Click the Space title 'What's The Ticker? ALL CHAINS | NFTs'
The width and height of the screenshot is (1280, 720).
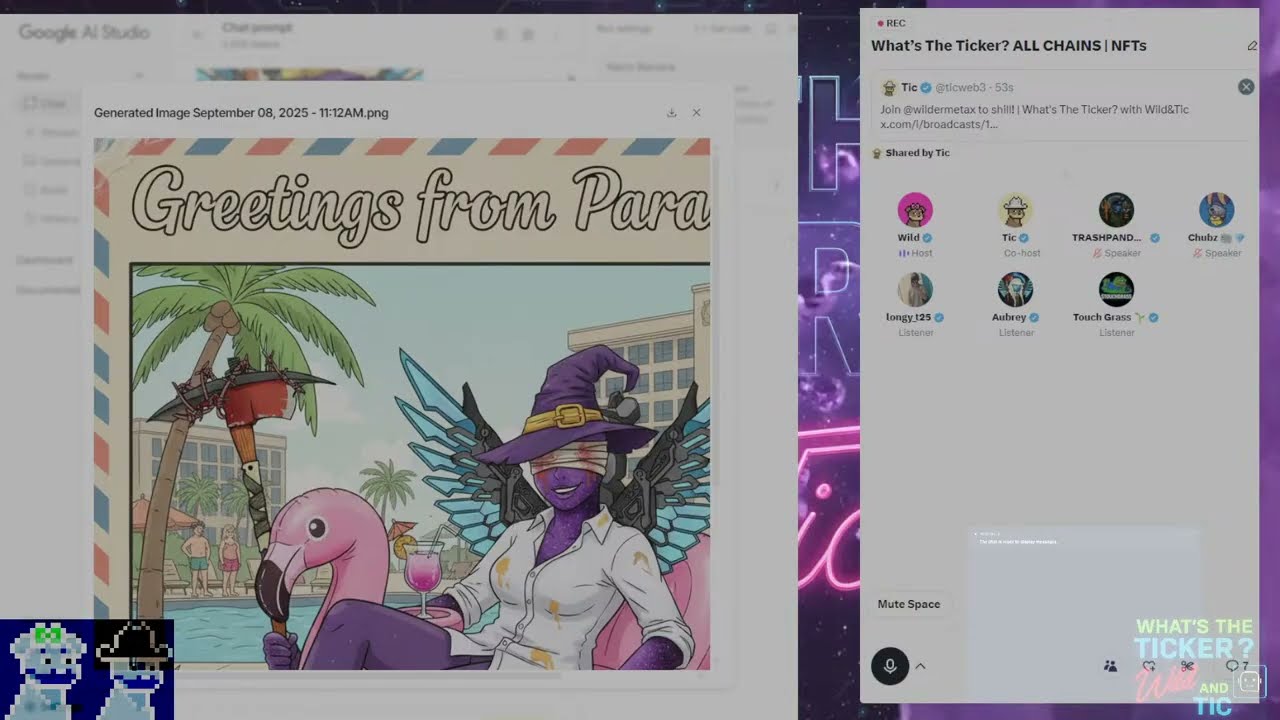1009,46
